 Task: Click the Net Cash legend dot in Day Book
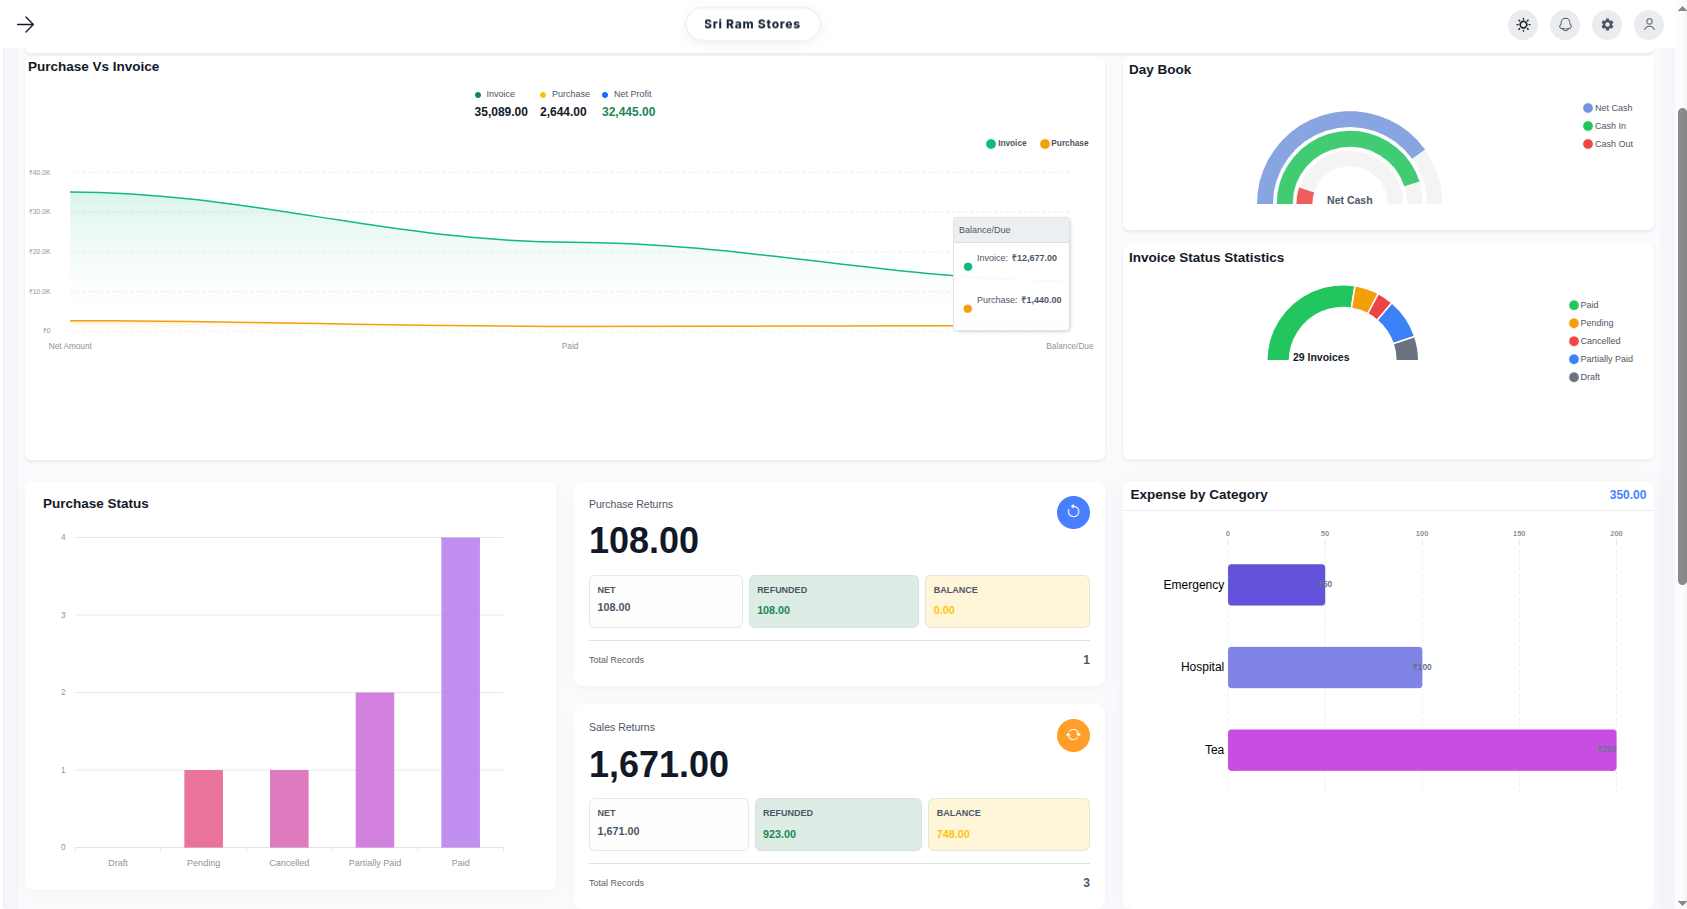1586,107
